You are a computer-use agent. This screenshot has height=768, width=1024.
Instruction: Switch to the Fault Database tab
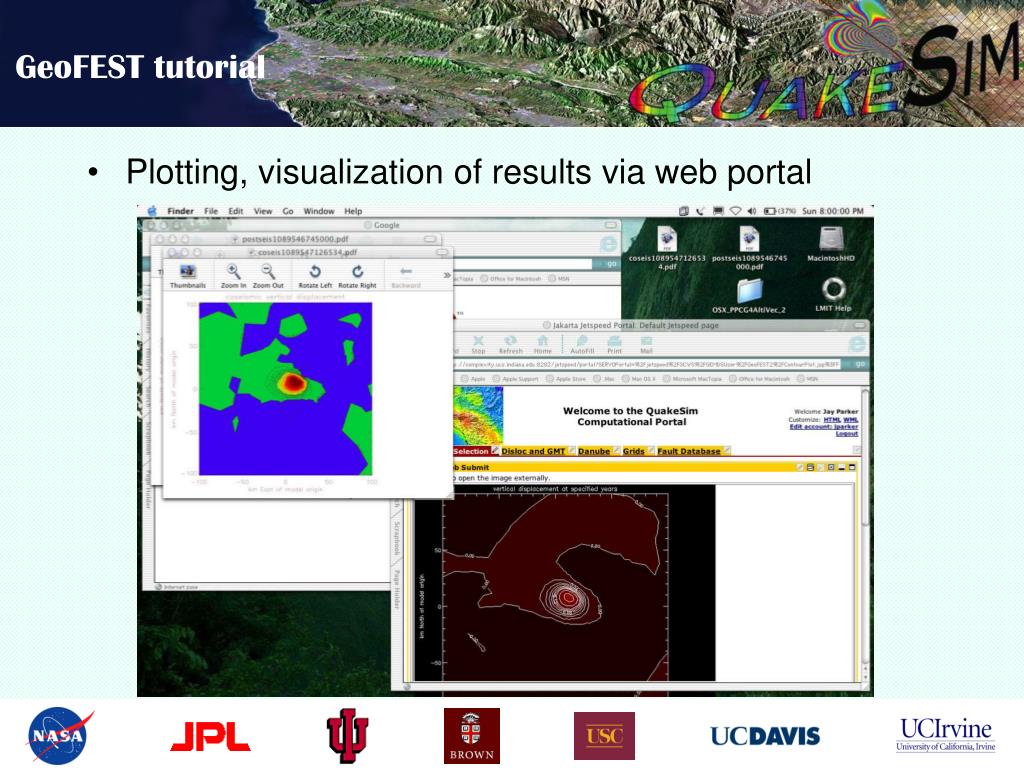[x=688, y=451]
